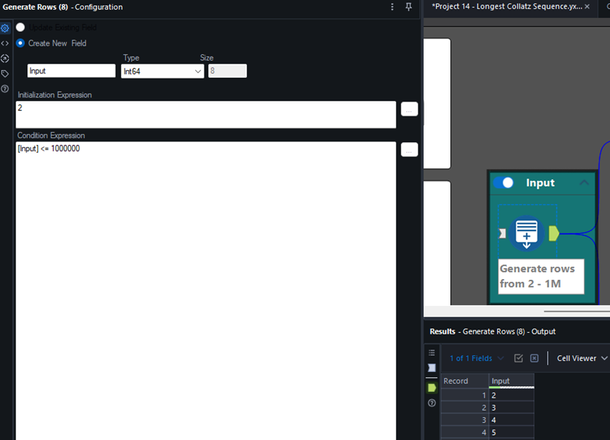Open expression editor for Initialization Expression
The image size is (610, 440).
[409, 109]
